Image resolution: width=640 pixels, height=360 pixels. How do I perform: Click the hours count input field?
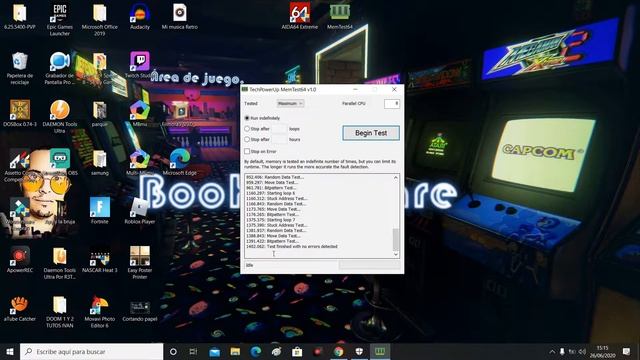(279, 139)
